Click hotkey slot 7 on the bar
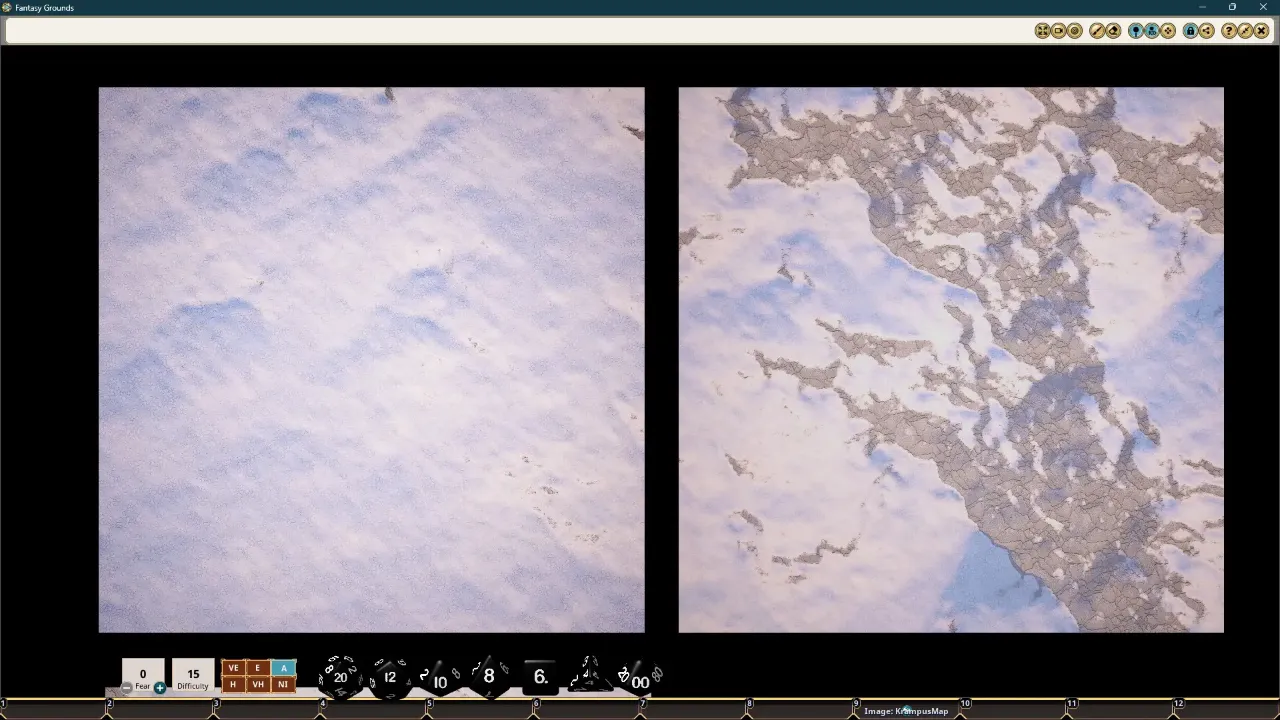Image resolution: width=1280 pixels, height=720 pixels. [x=695, y=710]
